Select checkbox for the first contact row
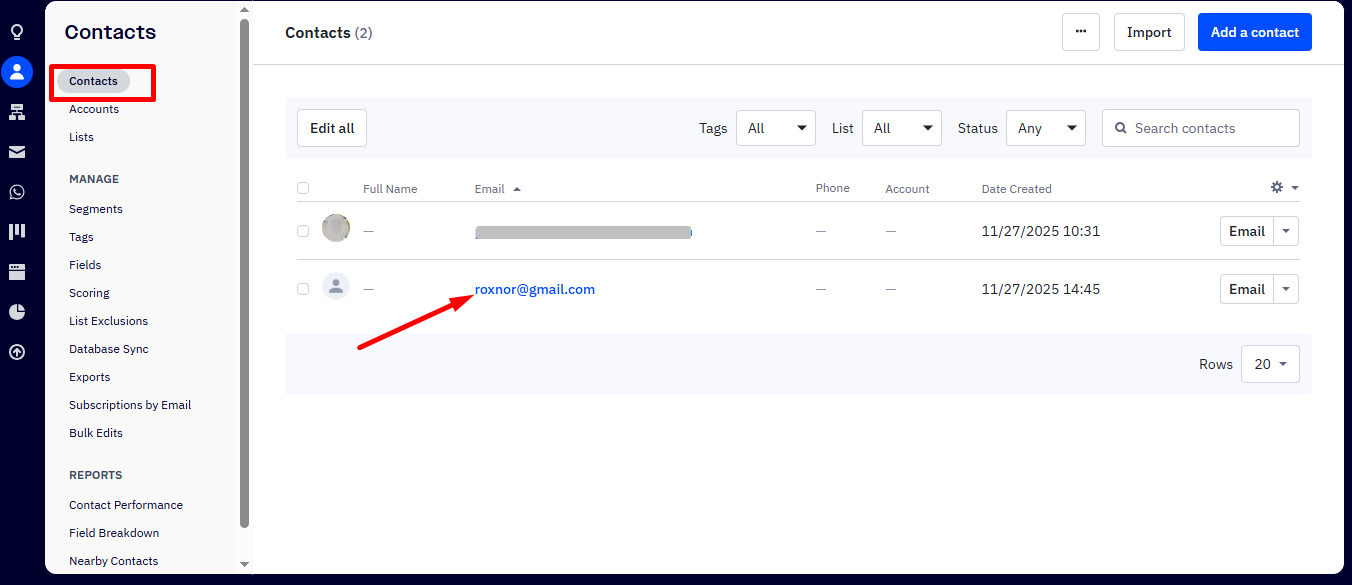The width and height of the screenshot is (1352, 585). pos(303,231)
